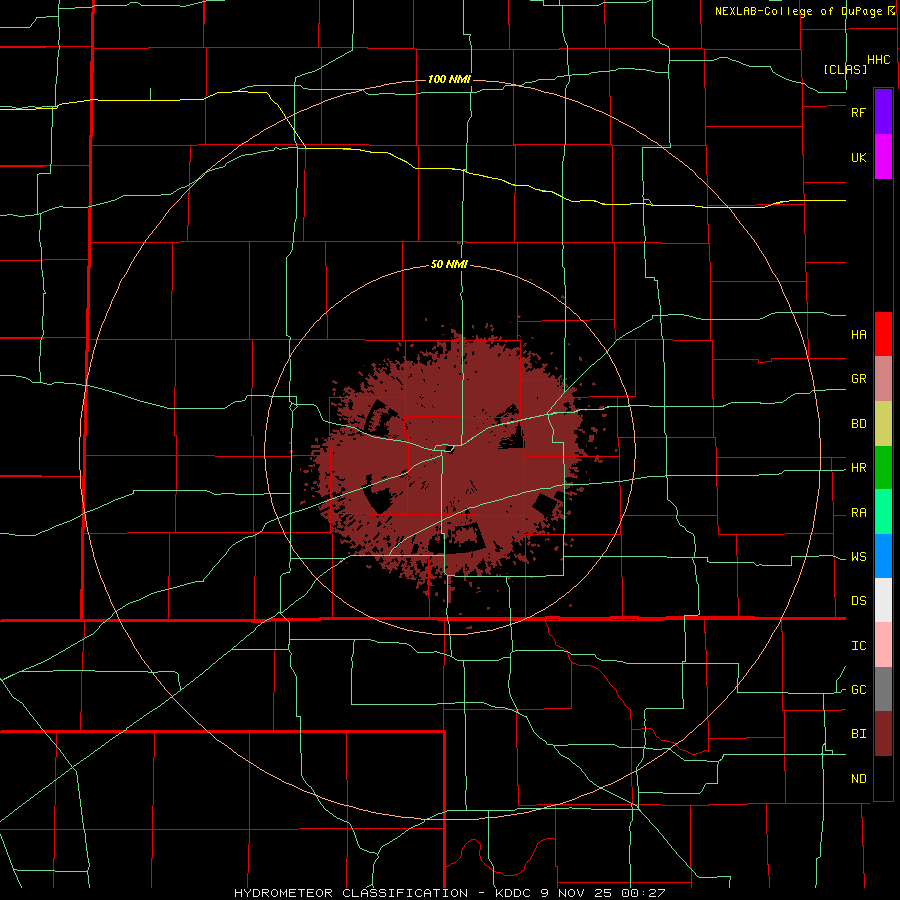Click the BI brown legend swatch

tap(883, 734)
